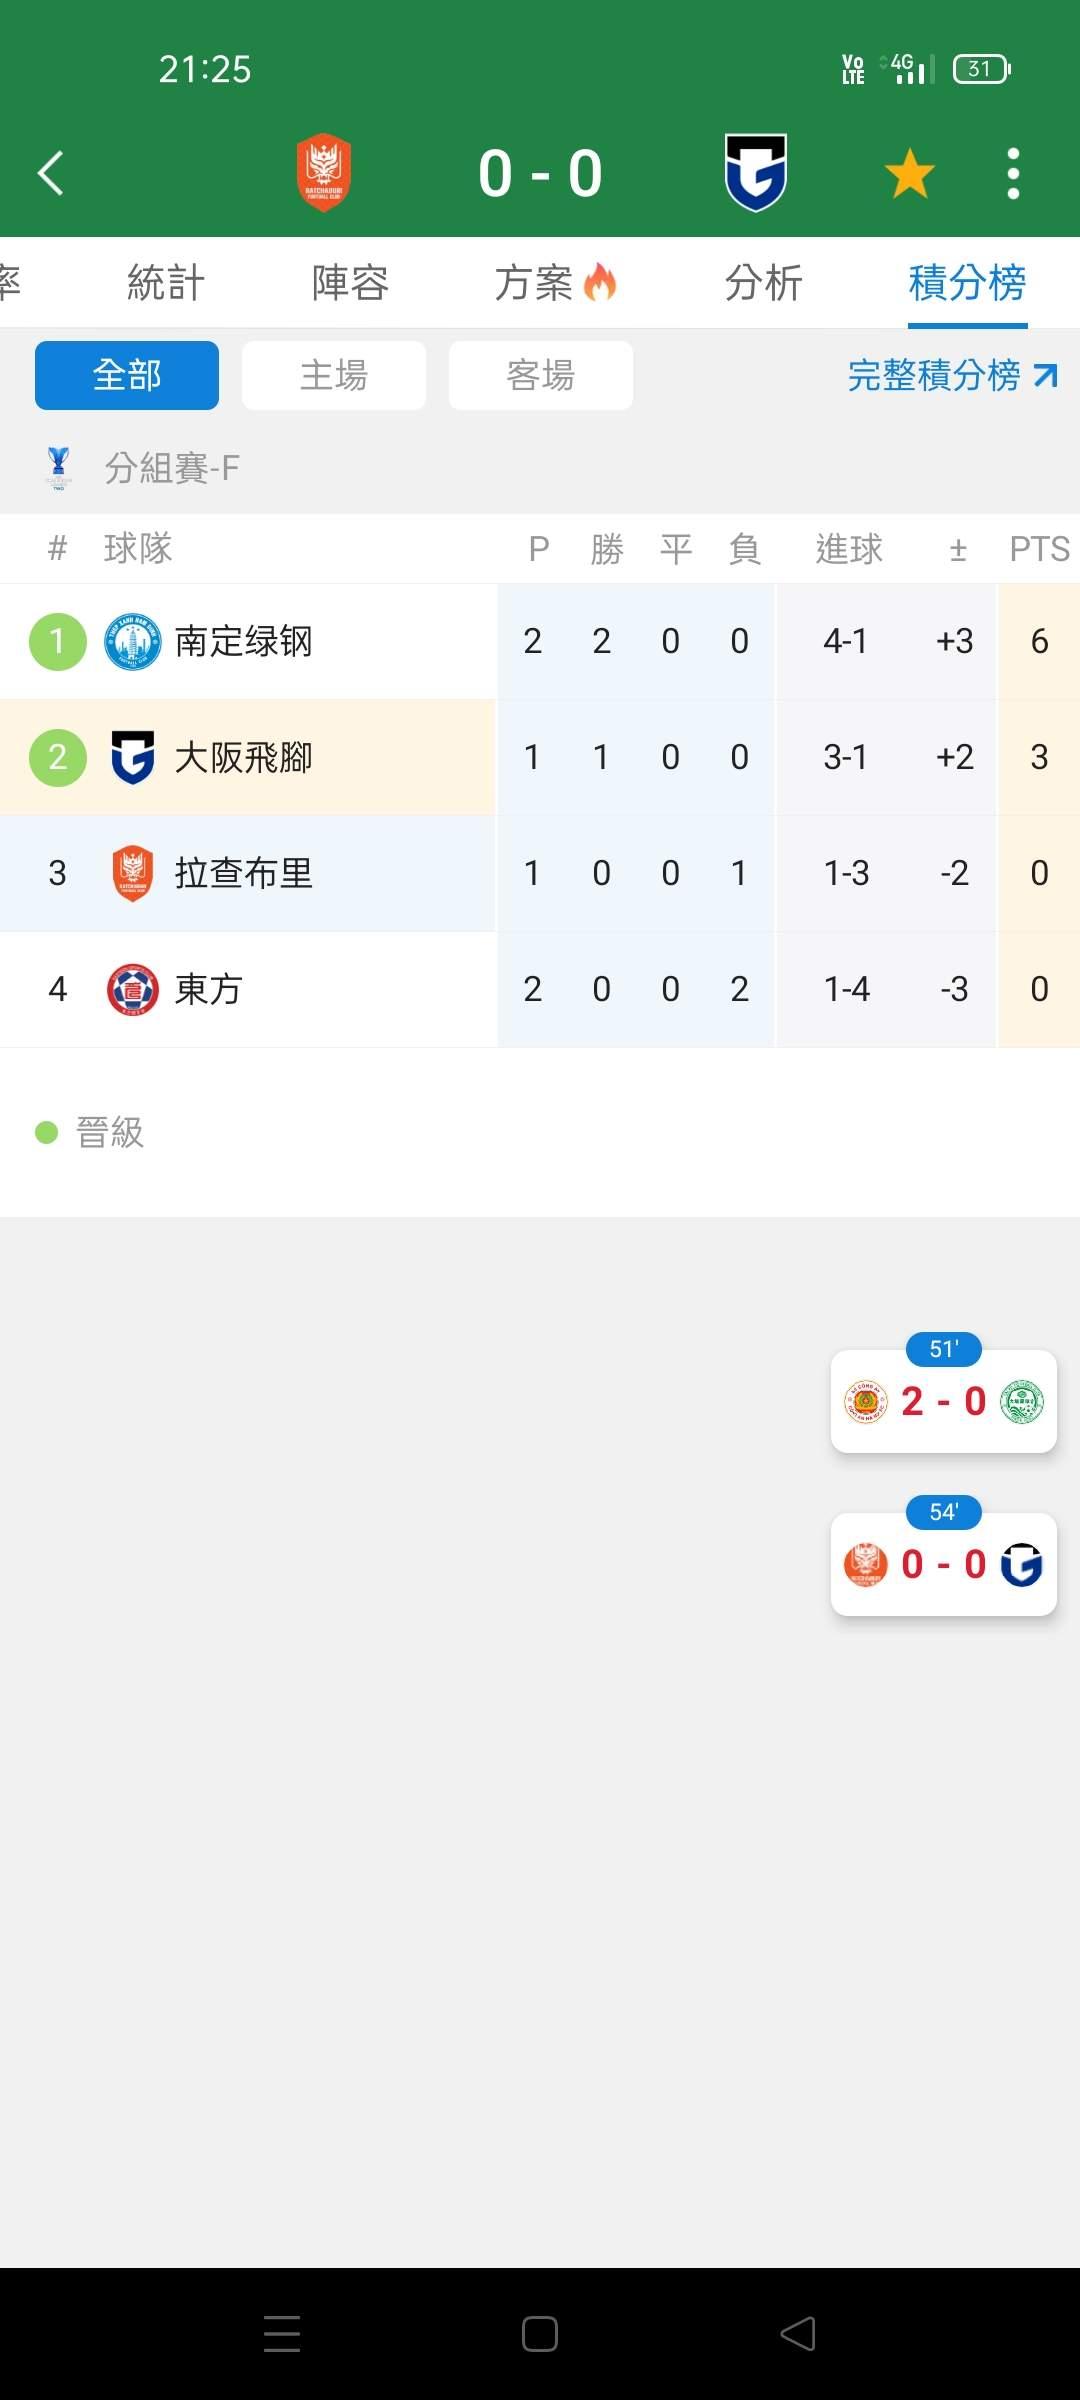The width and height of the screenshot is (1080, 2400).
Task: Switch to the 陣容 tab
Action: point(350,283)
